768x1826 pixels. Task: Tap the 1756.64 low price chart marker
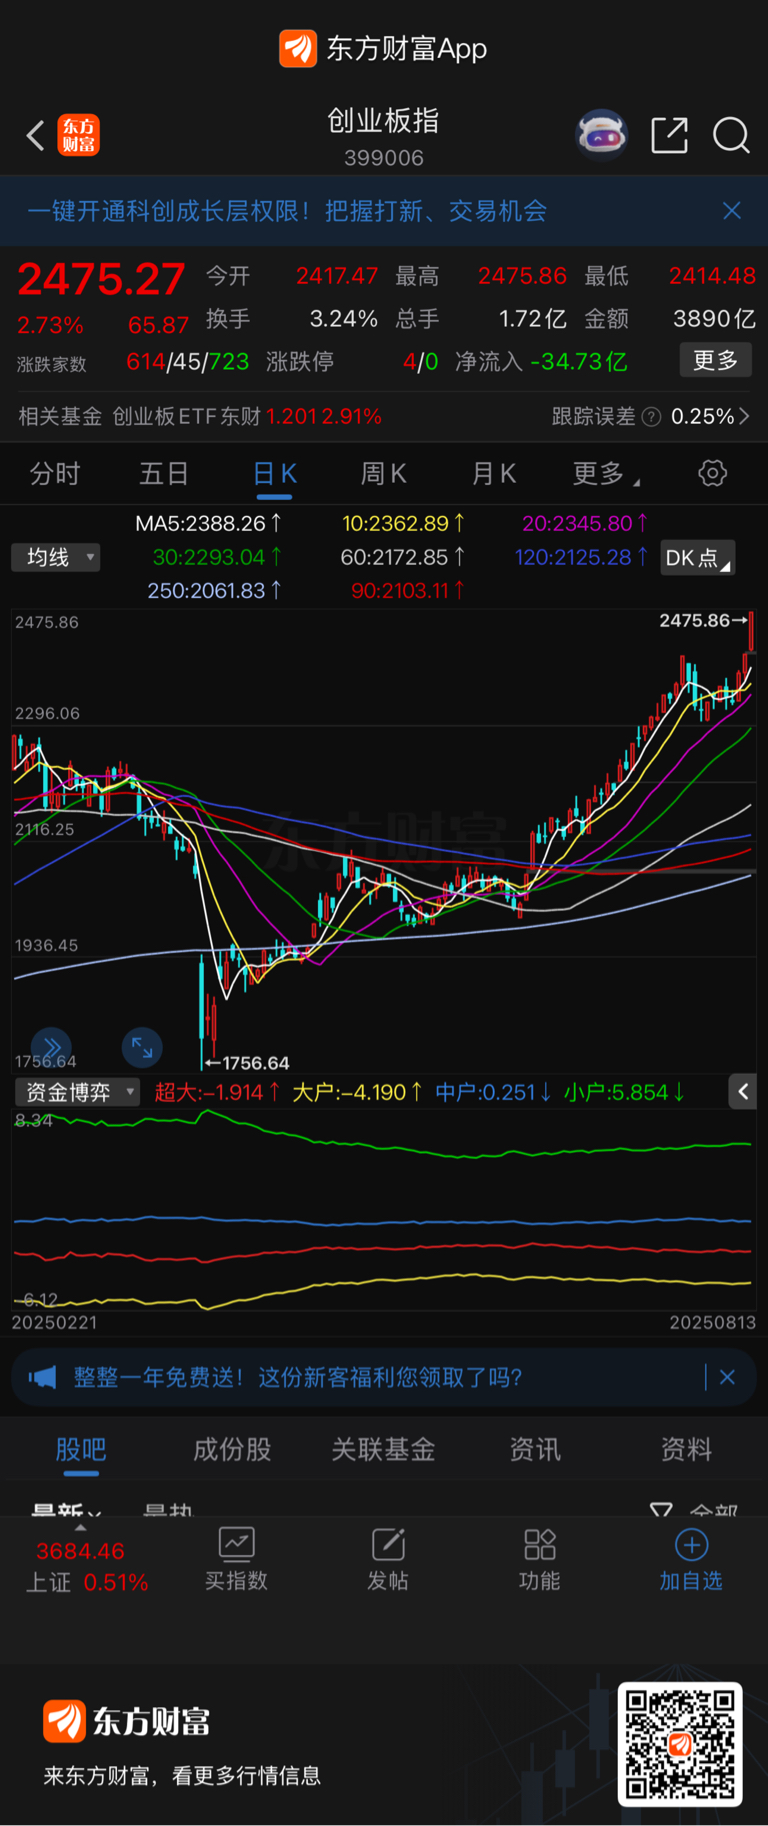coord(247,1063)
